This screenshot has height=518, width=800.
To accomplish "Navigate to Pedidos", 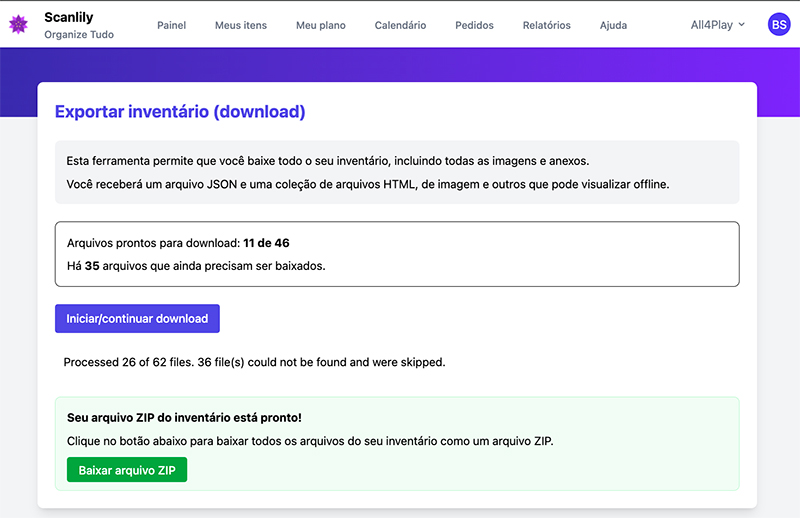I will (x=474, y=25).
